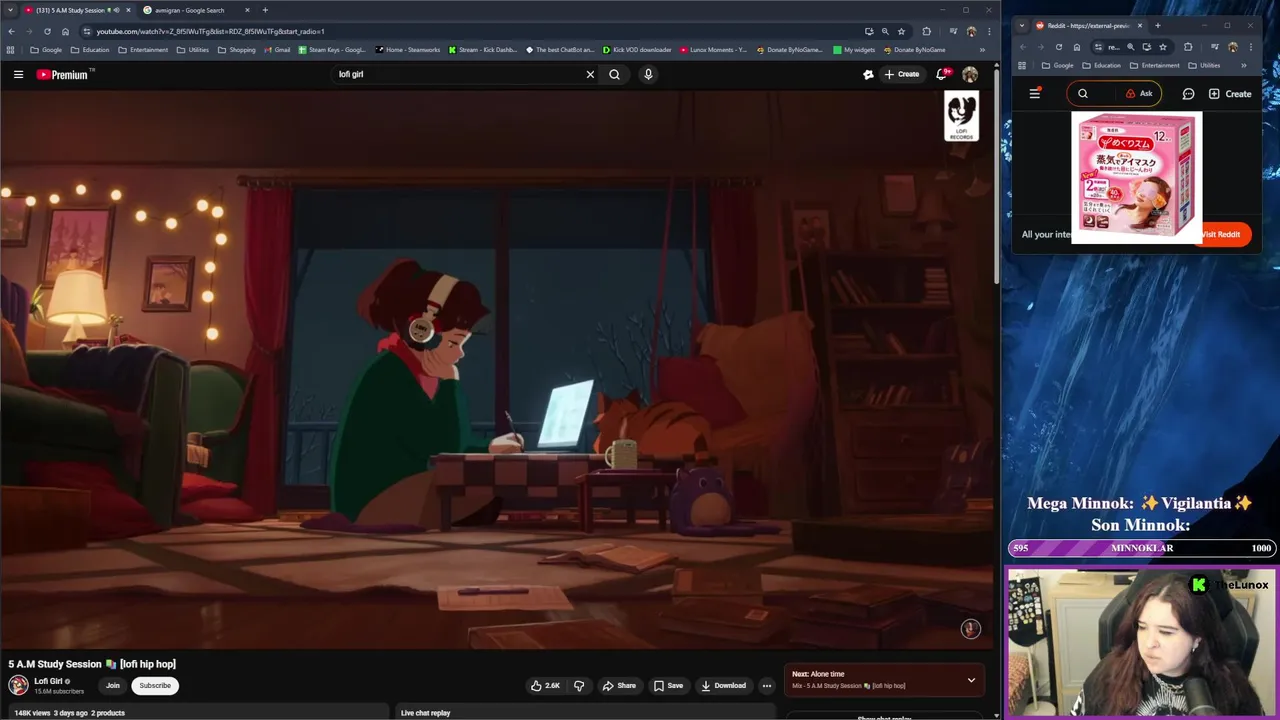This screenshot has height=720, width=1280.
Task: Click the Reddit Create post button
Action: point(1229,94)
